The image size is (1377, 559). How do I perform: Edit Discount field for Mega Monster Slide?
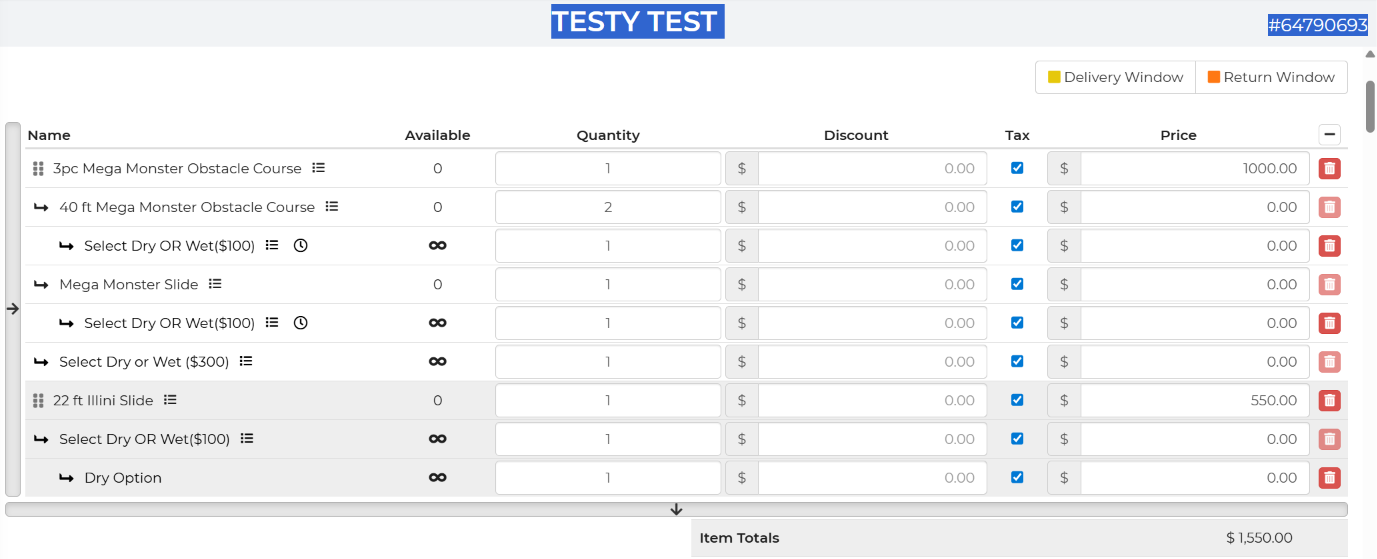tap(872, 284)
